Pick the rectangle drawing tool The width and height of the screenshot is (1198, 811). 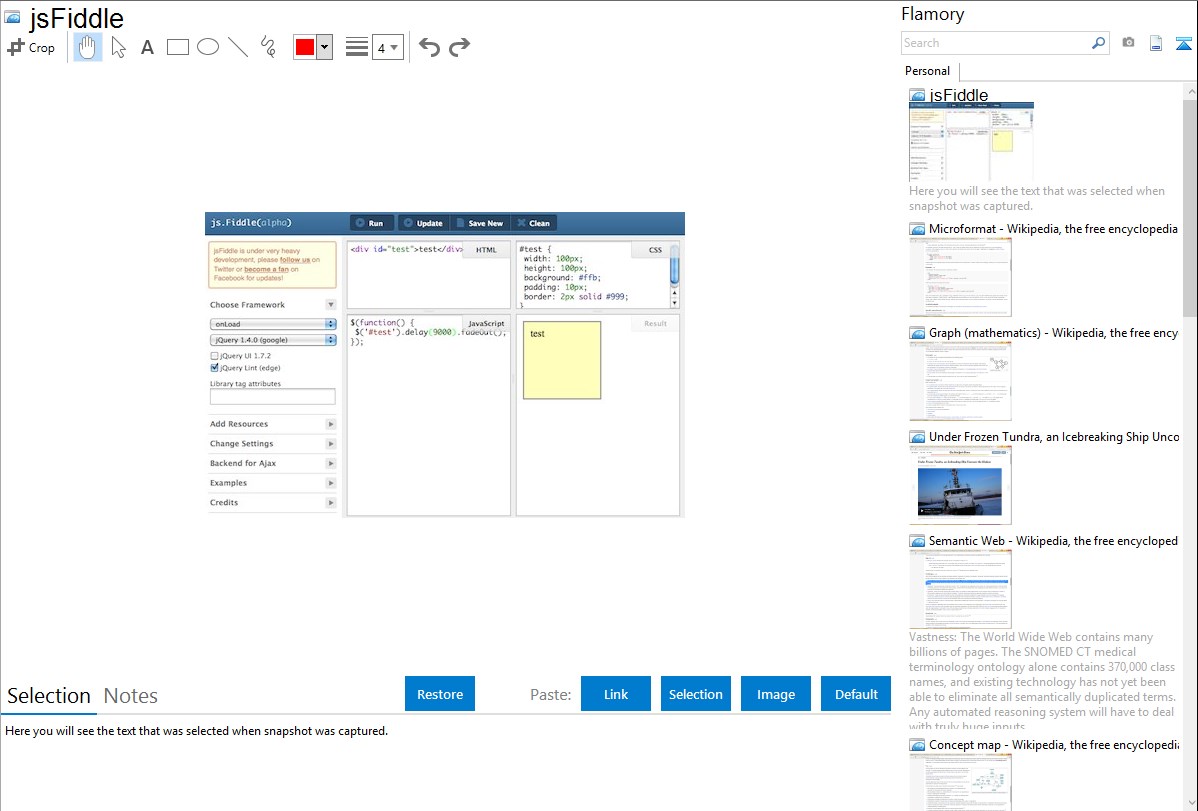177,47
